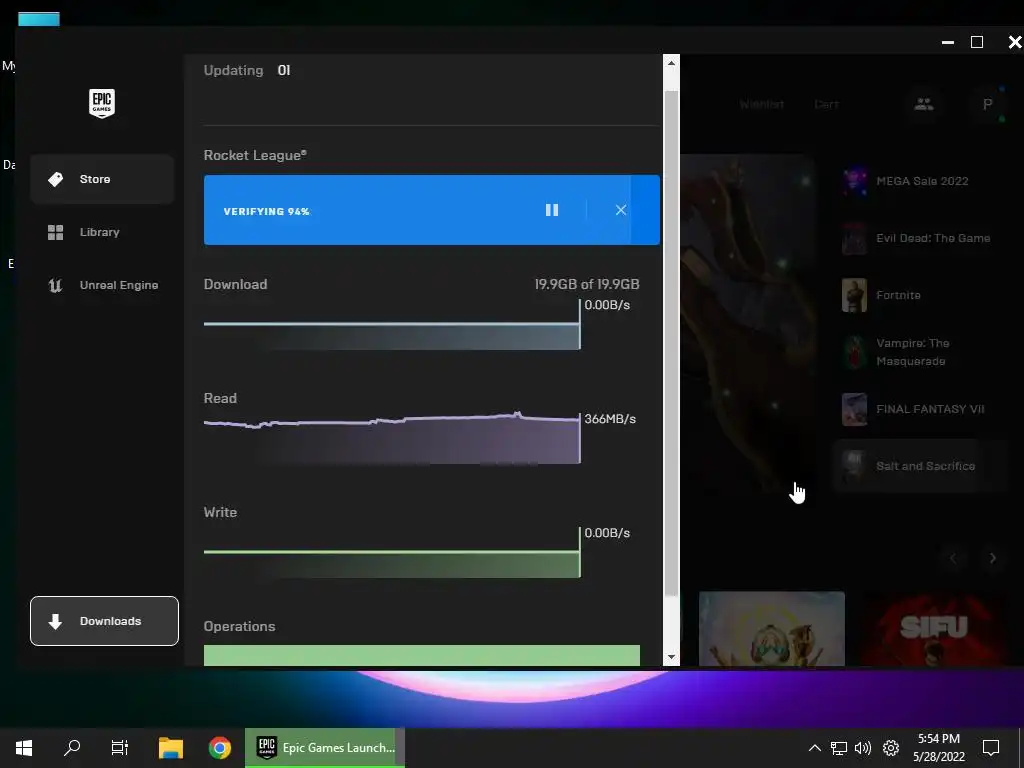Image resolution: width=1024 pixels, height=768 pixels.
Task: Maximize the Epic Games Launcher window
Action: [x=977, y=42]
